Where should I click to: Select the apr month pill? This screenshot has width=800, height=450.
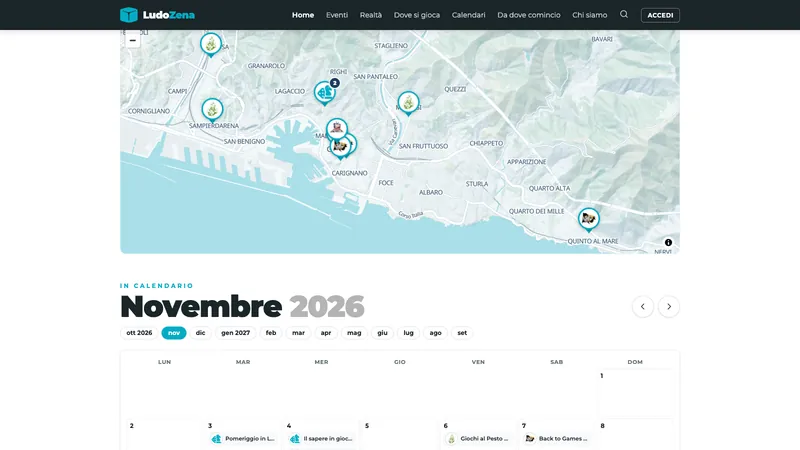(326, 333)
